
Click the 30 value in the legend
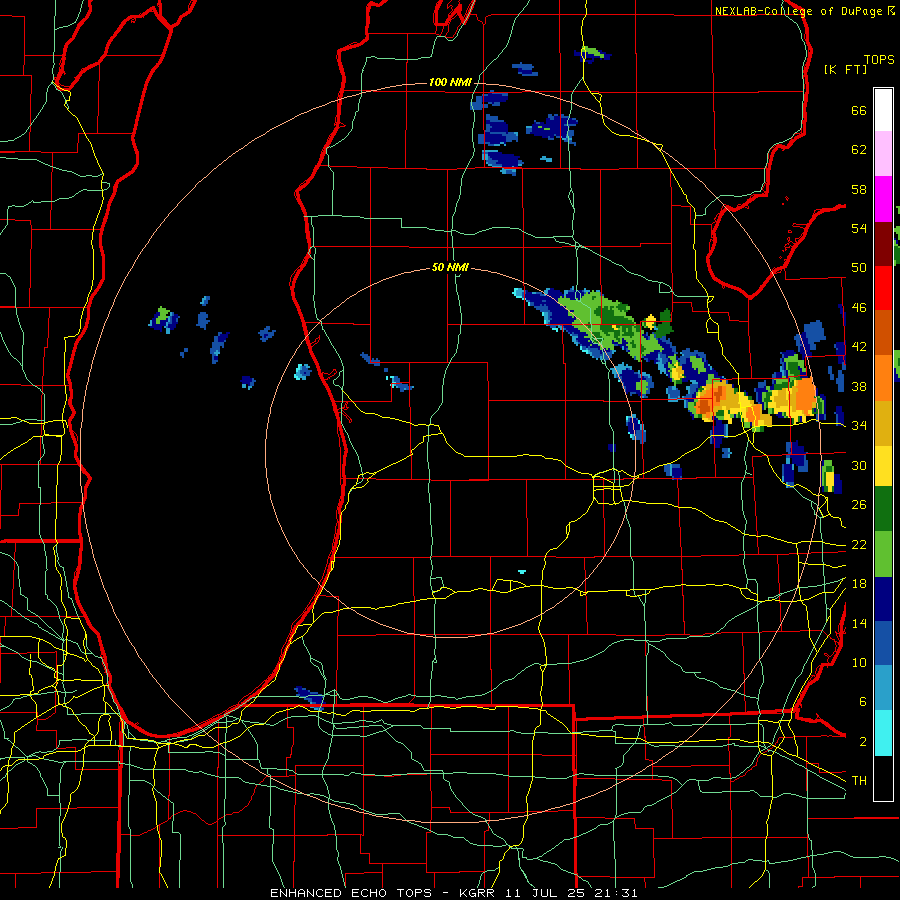click(859, 465)
